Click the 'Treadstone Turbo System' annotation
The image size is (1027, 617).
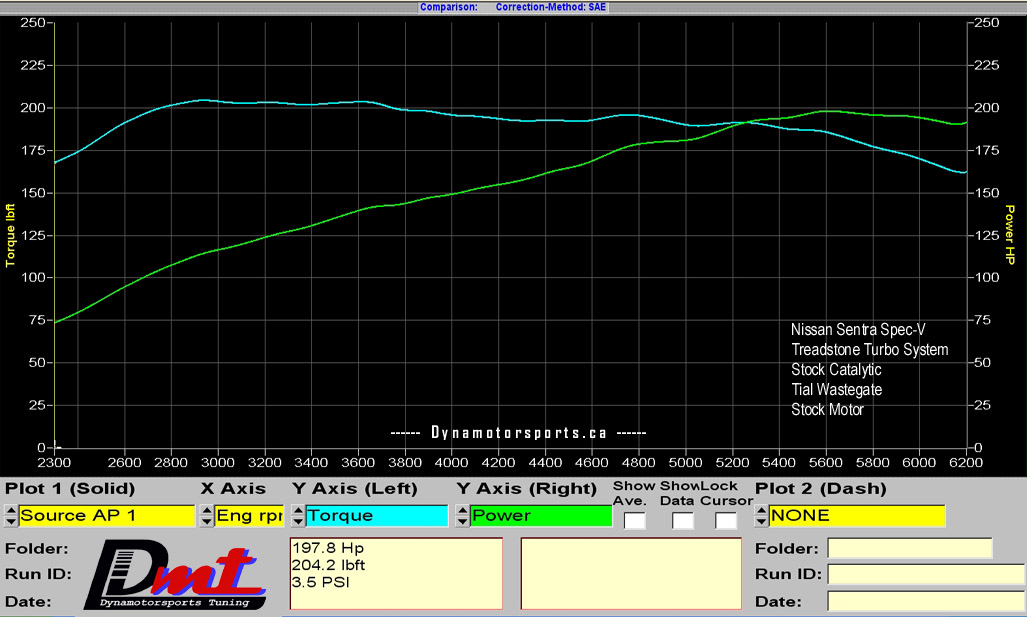870,350
